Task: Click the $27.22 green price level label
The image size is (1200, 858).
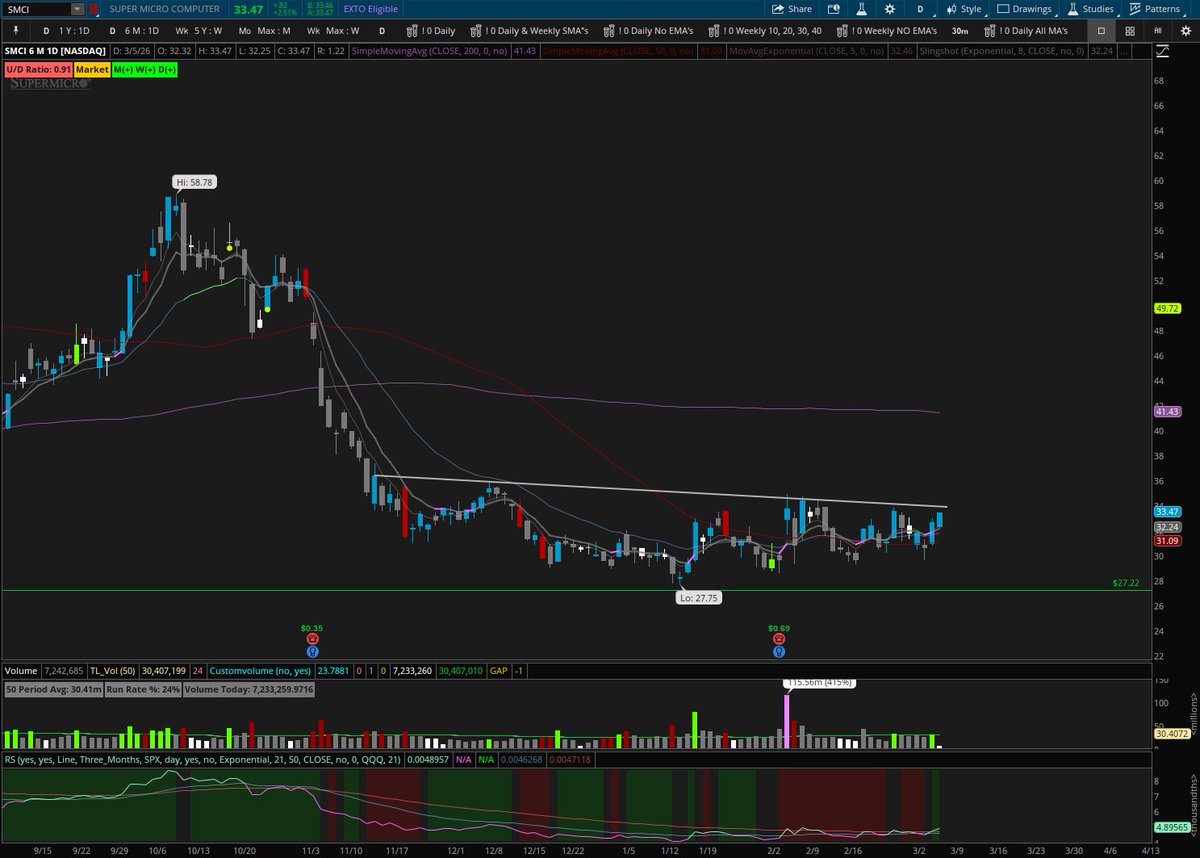Action: 1125,581
